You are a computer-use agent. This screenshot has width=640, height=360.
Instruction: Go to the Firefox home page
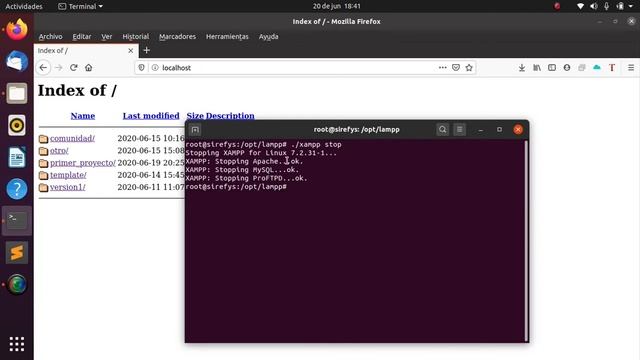89,68
